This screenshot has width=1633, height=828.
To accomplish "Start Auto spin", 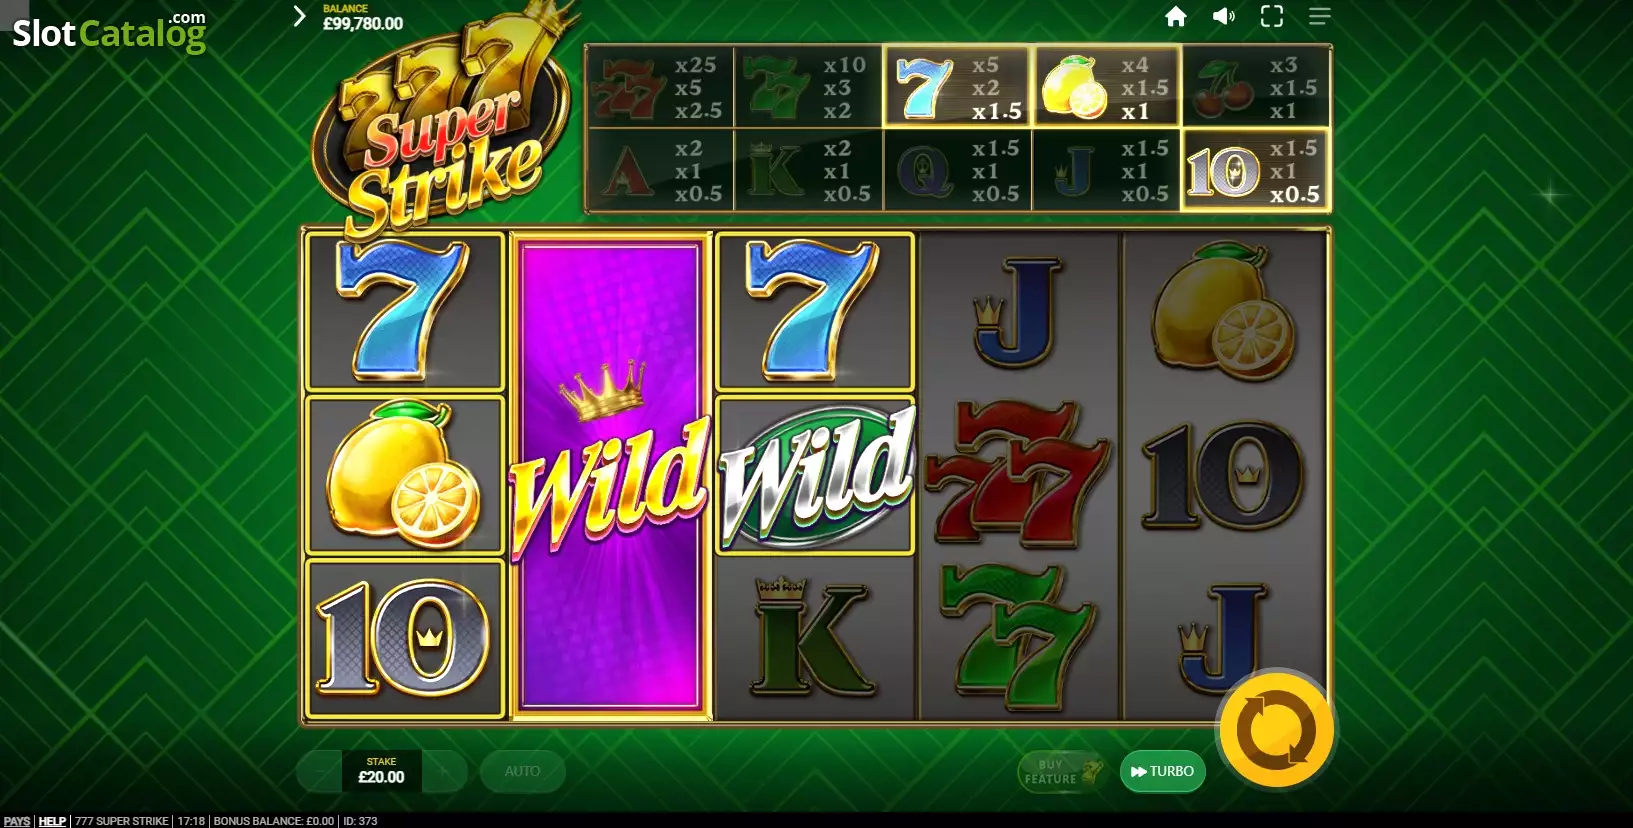I will click(x=522, y=771).
